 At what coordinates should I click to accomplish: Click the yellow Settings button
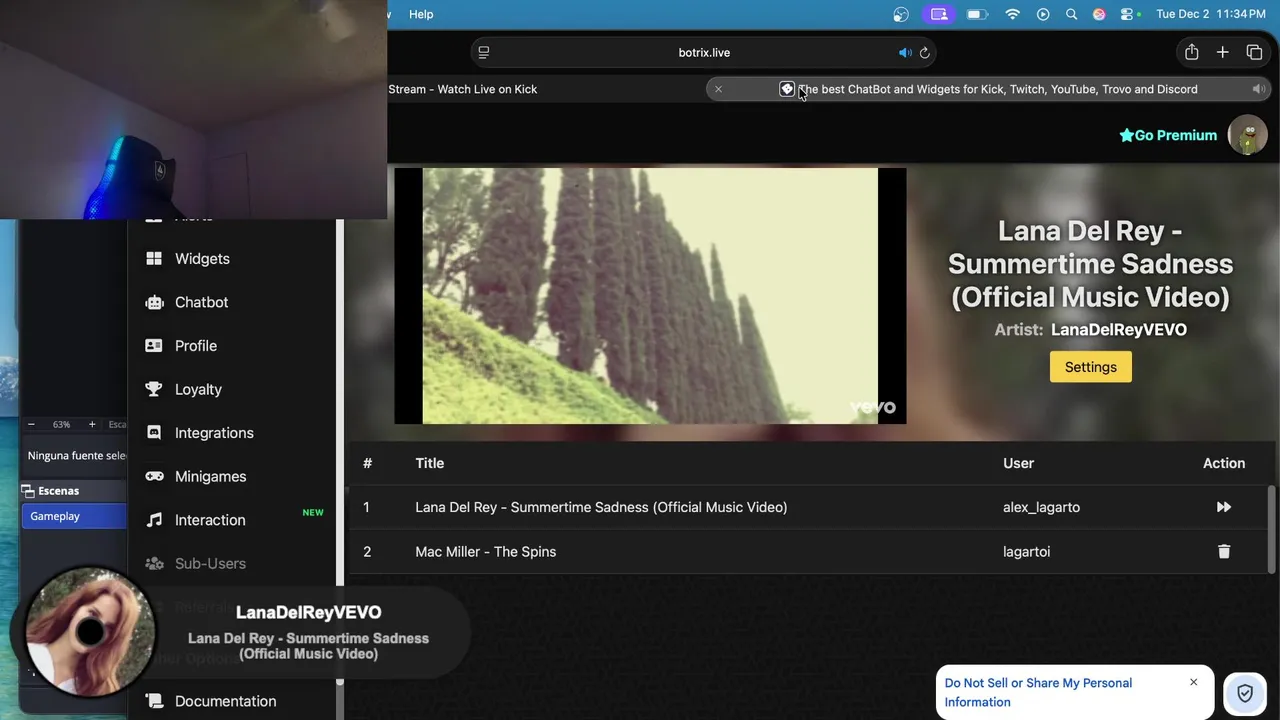coord(1090,367)
